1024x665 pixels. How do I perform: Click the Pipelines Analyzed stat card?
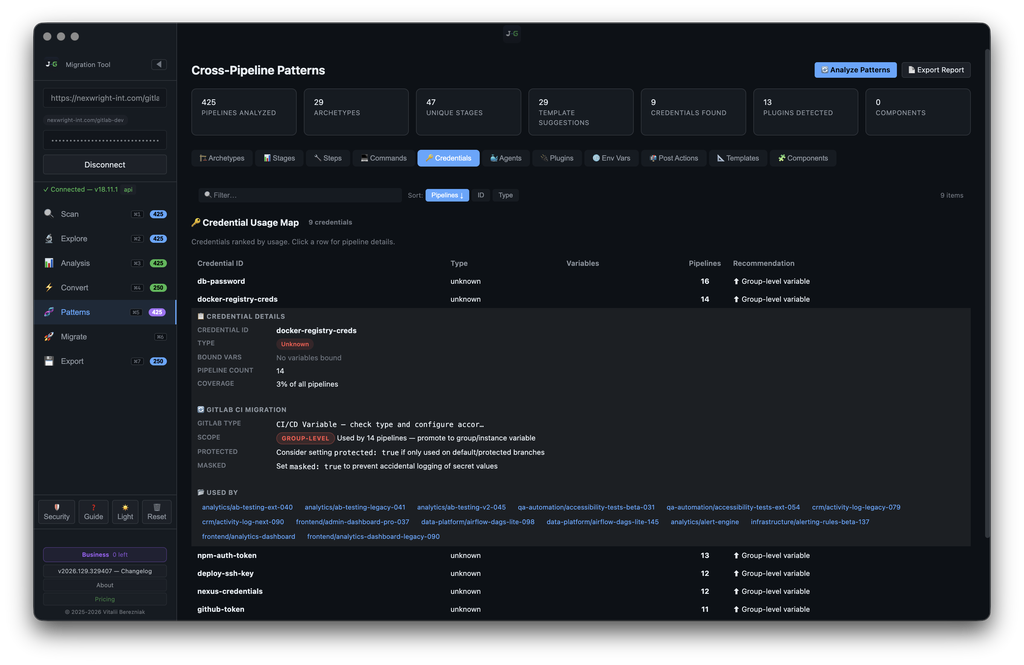click(244, 112)
